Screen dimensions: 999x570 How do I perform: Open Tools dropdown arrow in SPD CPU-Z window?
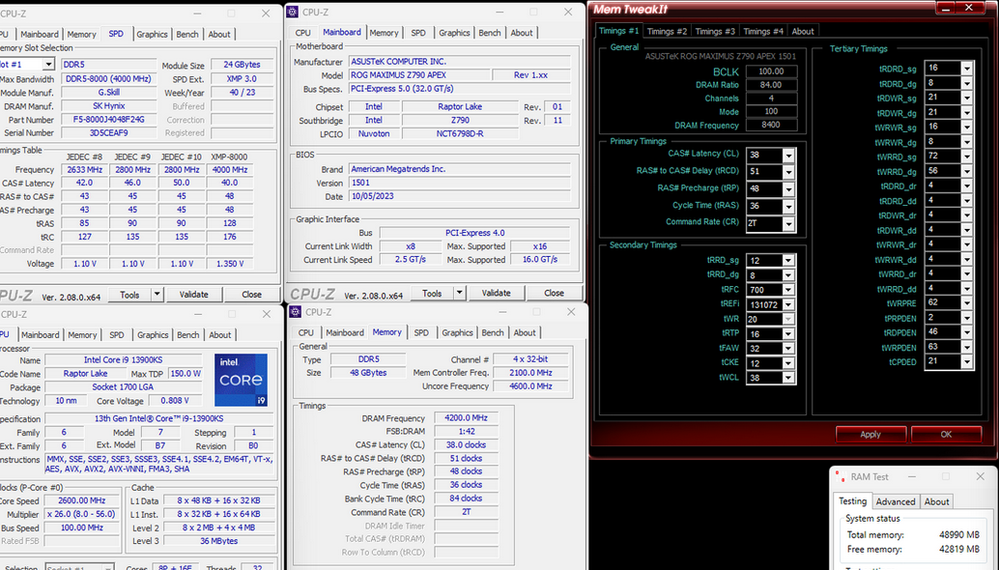pos(157,294)
